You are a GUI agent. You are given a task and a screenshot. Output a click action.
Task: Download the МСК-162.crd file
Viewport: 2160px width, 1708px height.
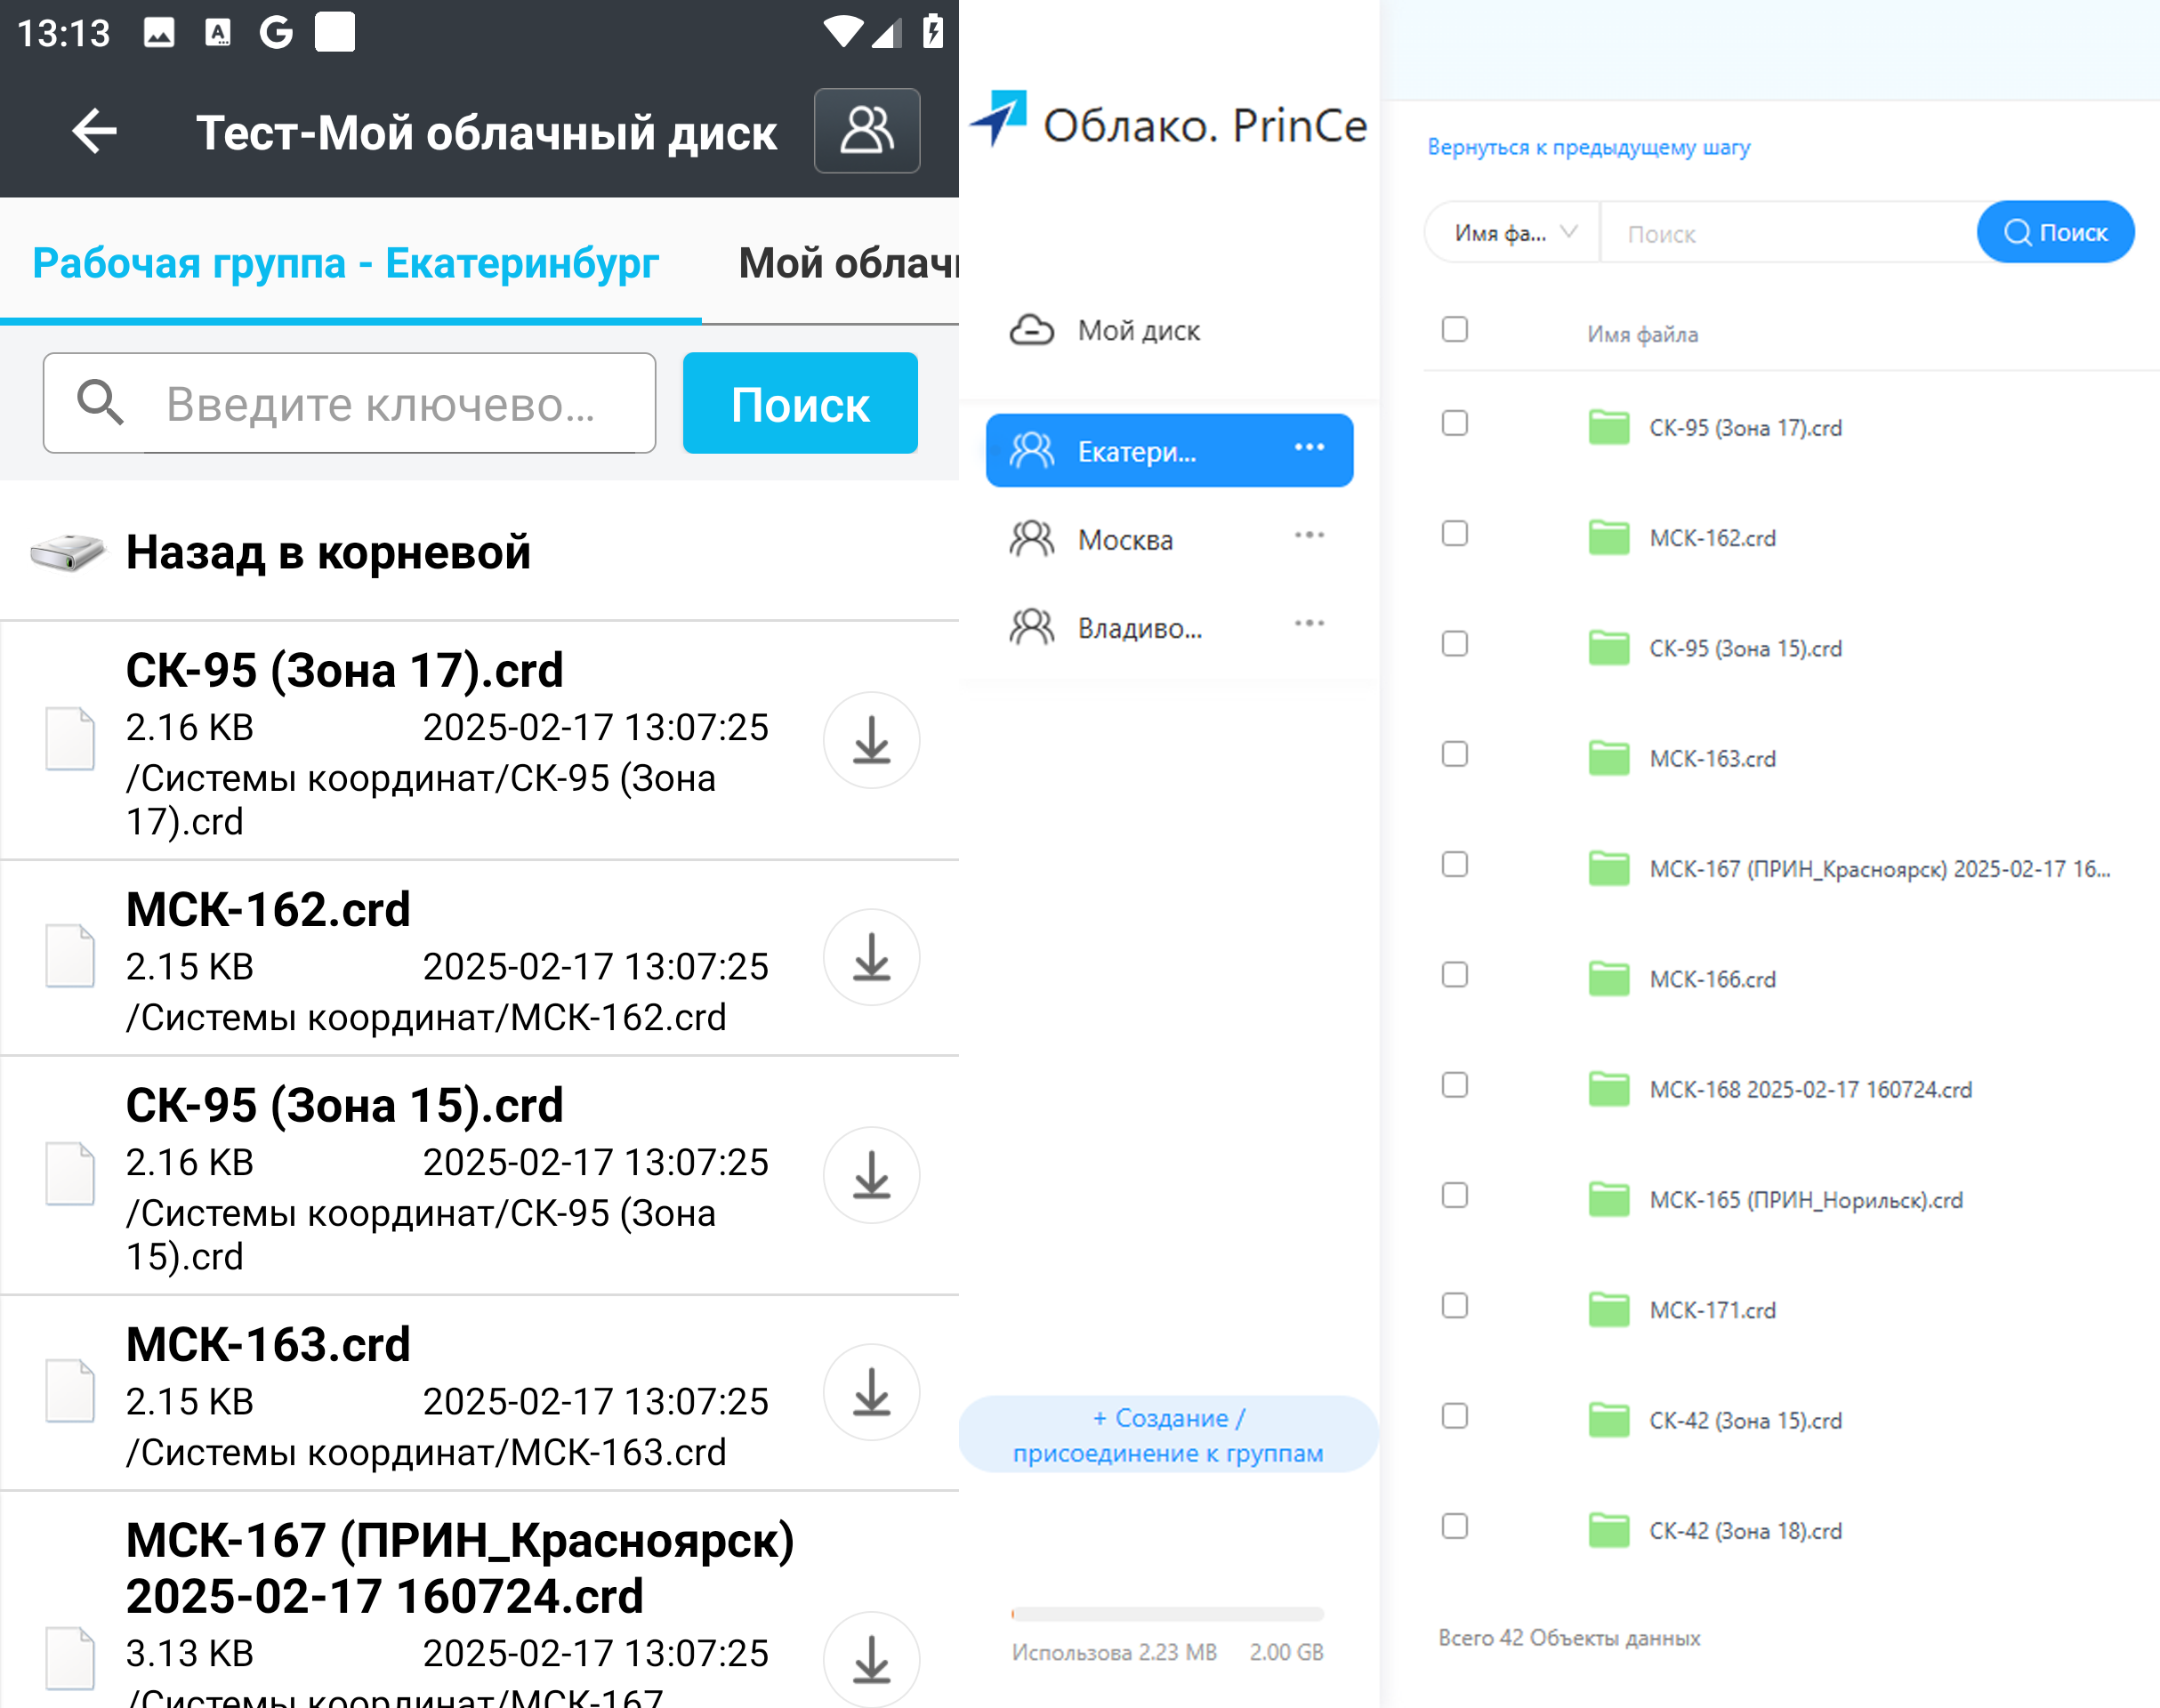pos(871,957)
